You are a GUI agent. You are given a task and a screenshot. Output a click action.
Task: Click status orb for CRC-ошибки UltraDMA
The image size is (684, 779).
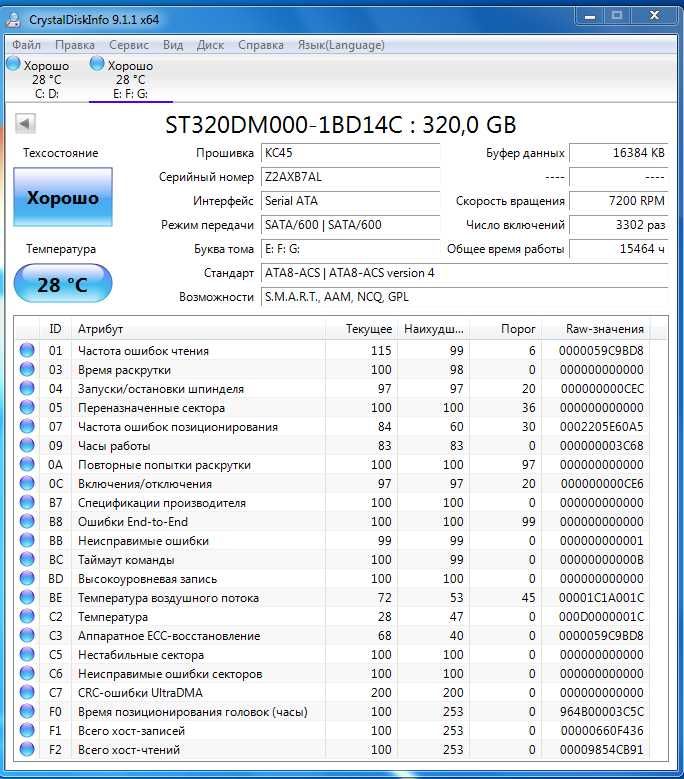pos(27,692)
